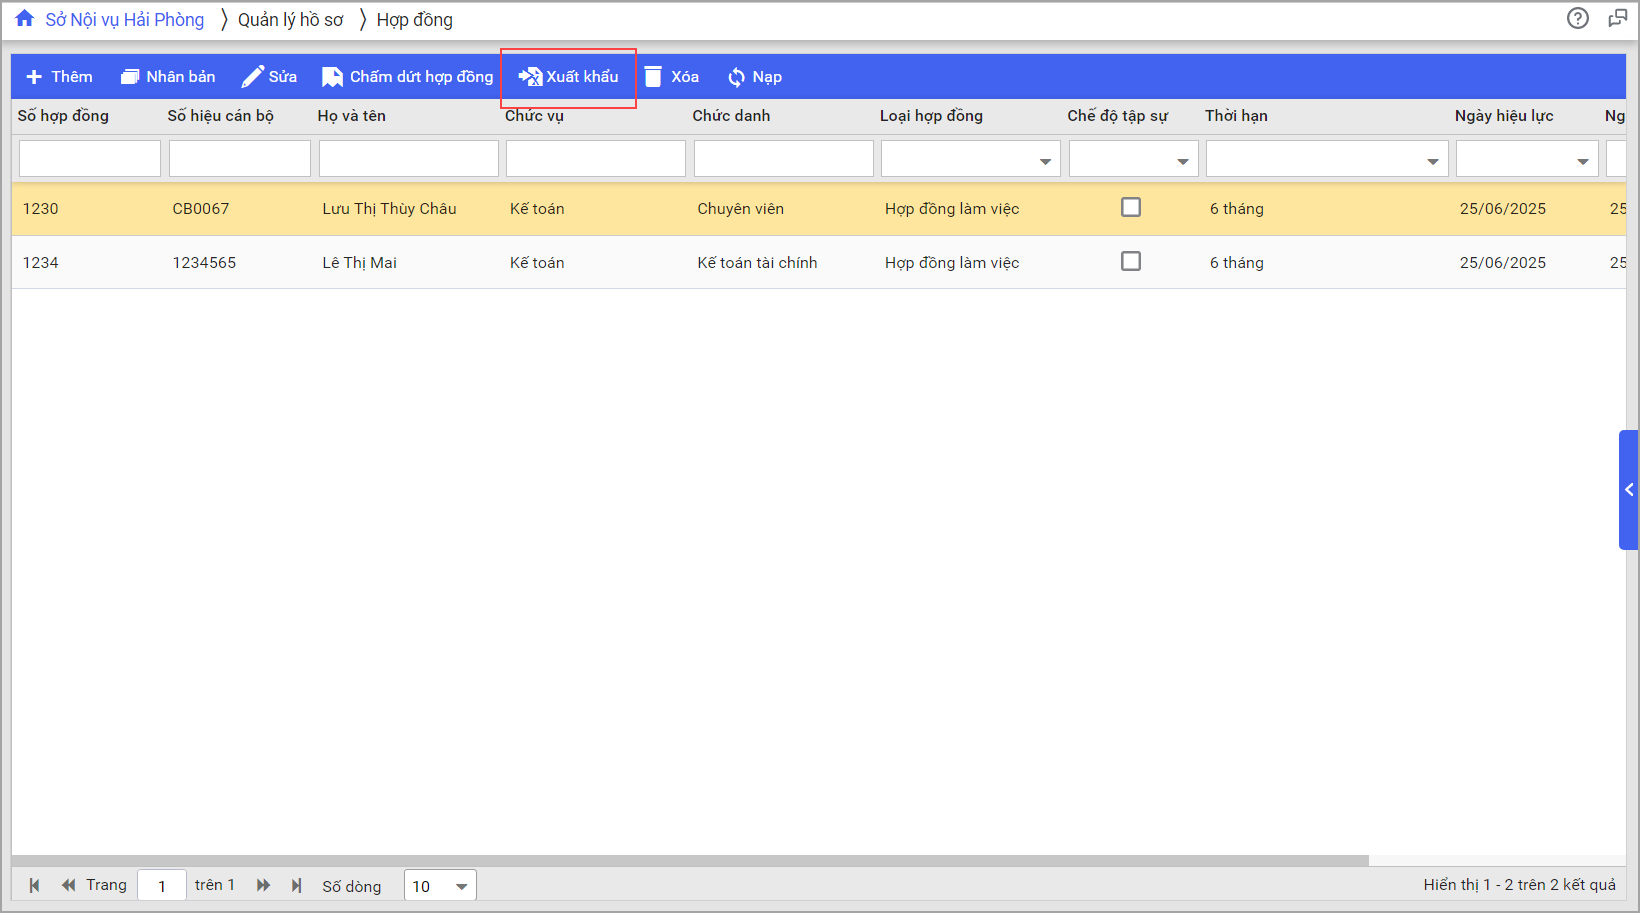Click the horizontal scrollbar of the grid

[690, 860]
